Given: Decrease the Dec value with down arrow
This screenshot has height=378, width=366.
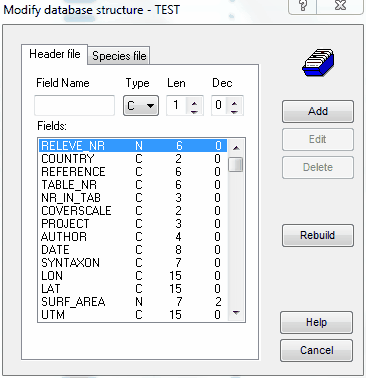Looking at the screenshot, I should [x=234, y=110].
